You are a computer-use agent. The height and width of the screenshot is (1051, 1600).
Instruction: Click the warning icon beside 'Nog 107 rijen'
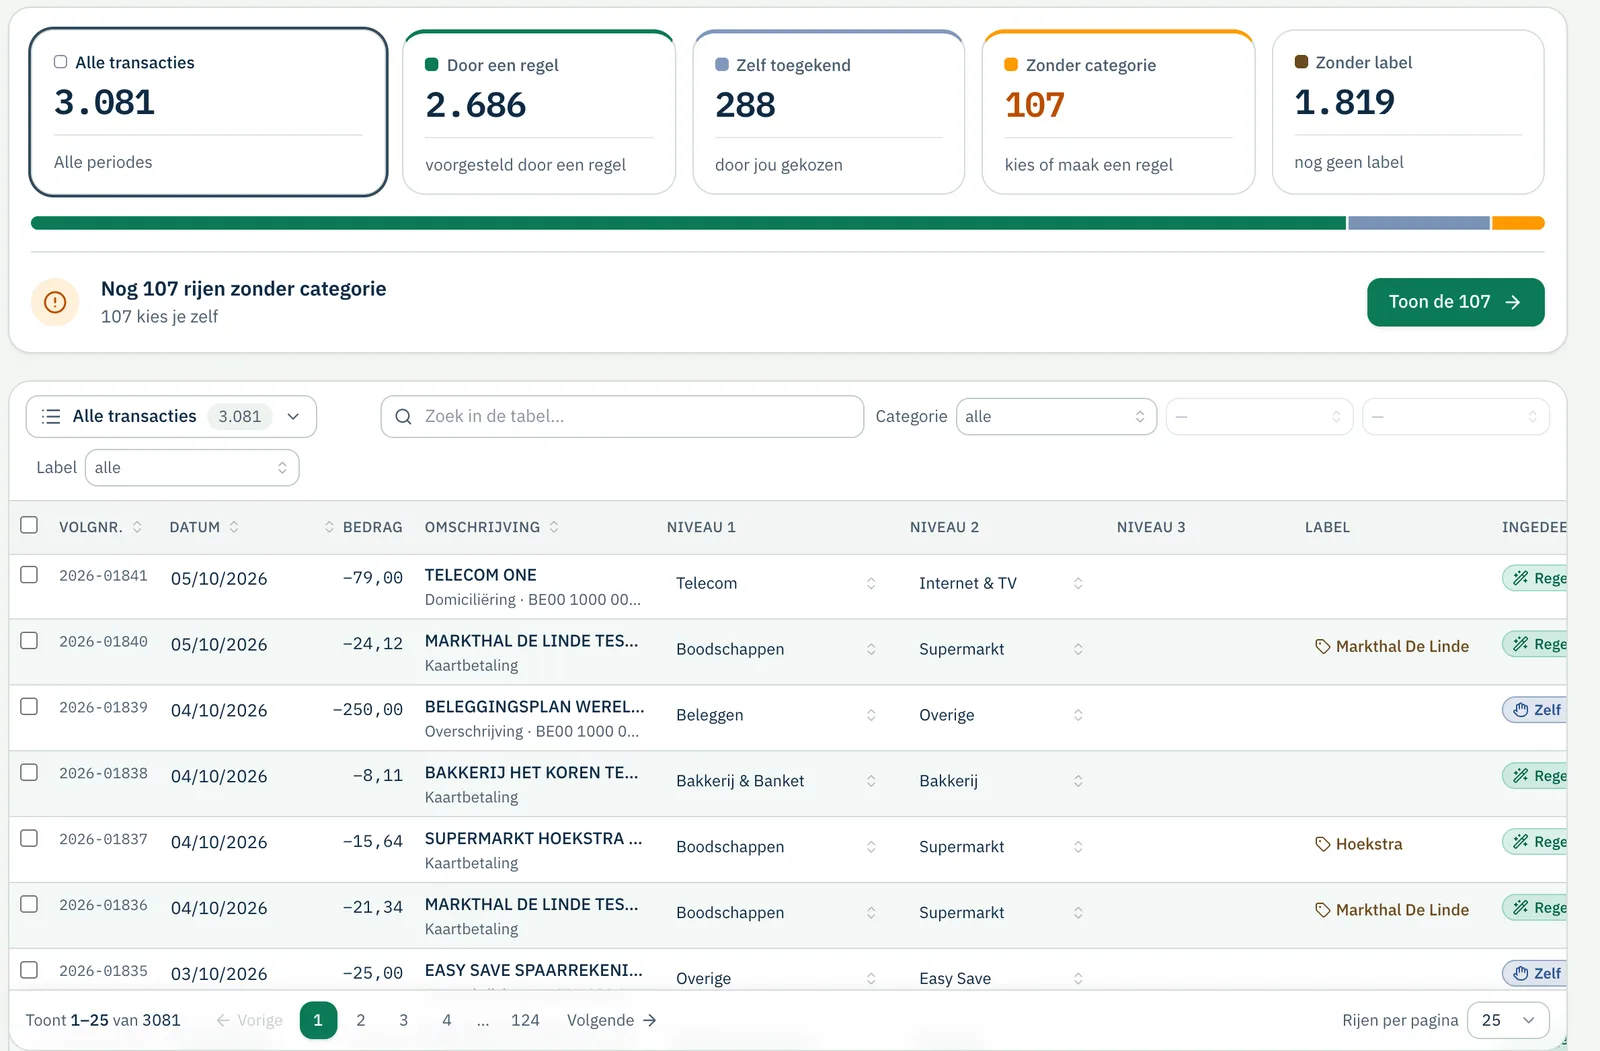coord(55,302)
